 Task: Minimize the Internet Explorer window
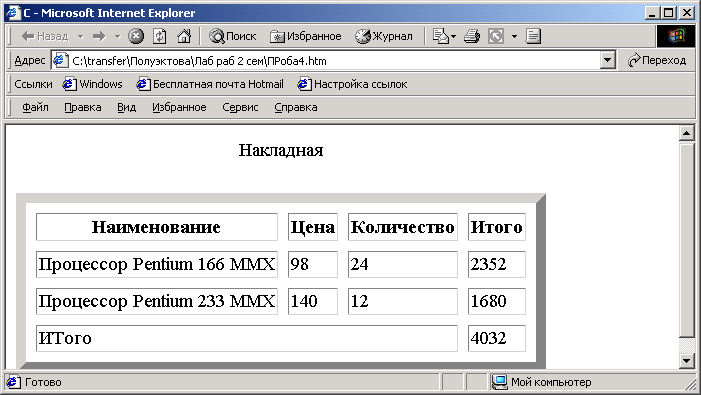653,13
